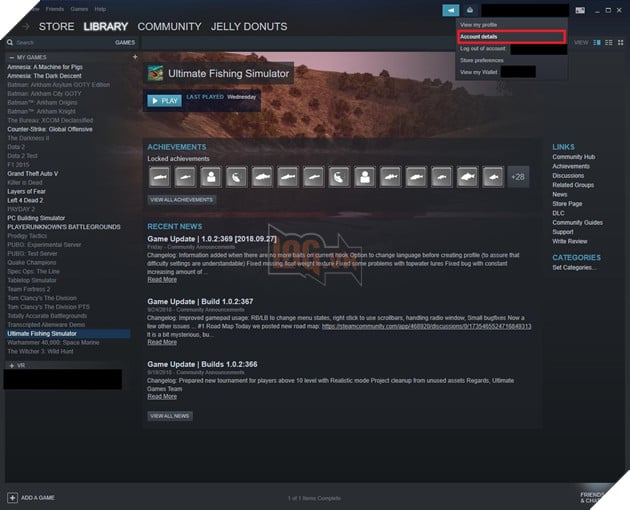Select View my profile menu entry
Screen dimensions: 630x510
tap(479, 25)
